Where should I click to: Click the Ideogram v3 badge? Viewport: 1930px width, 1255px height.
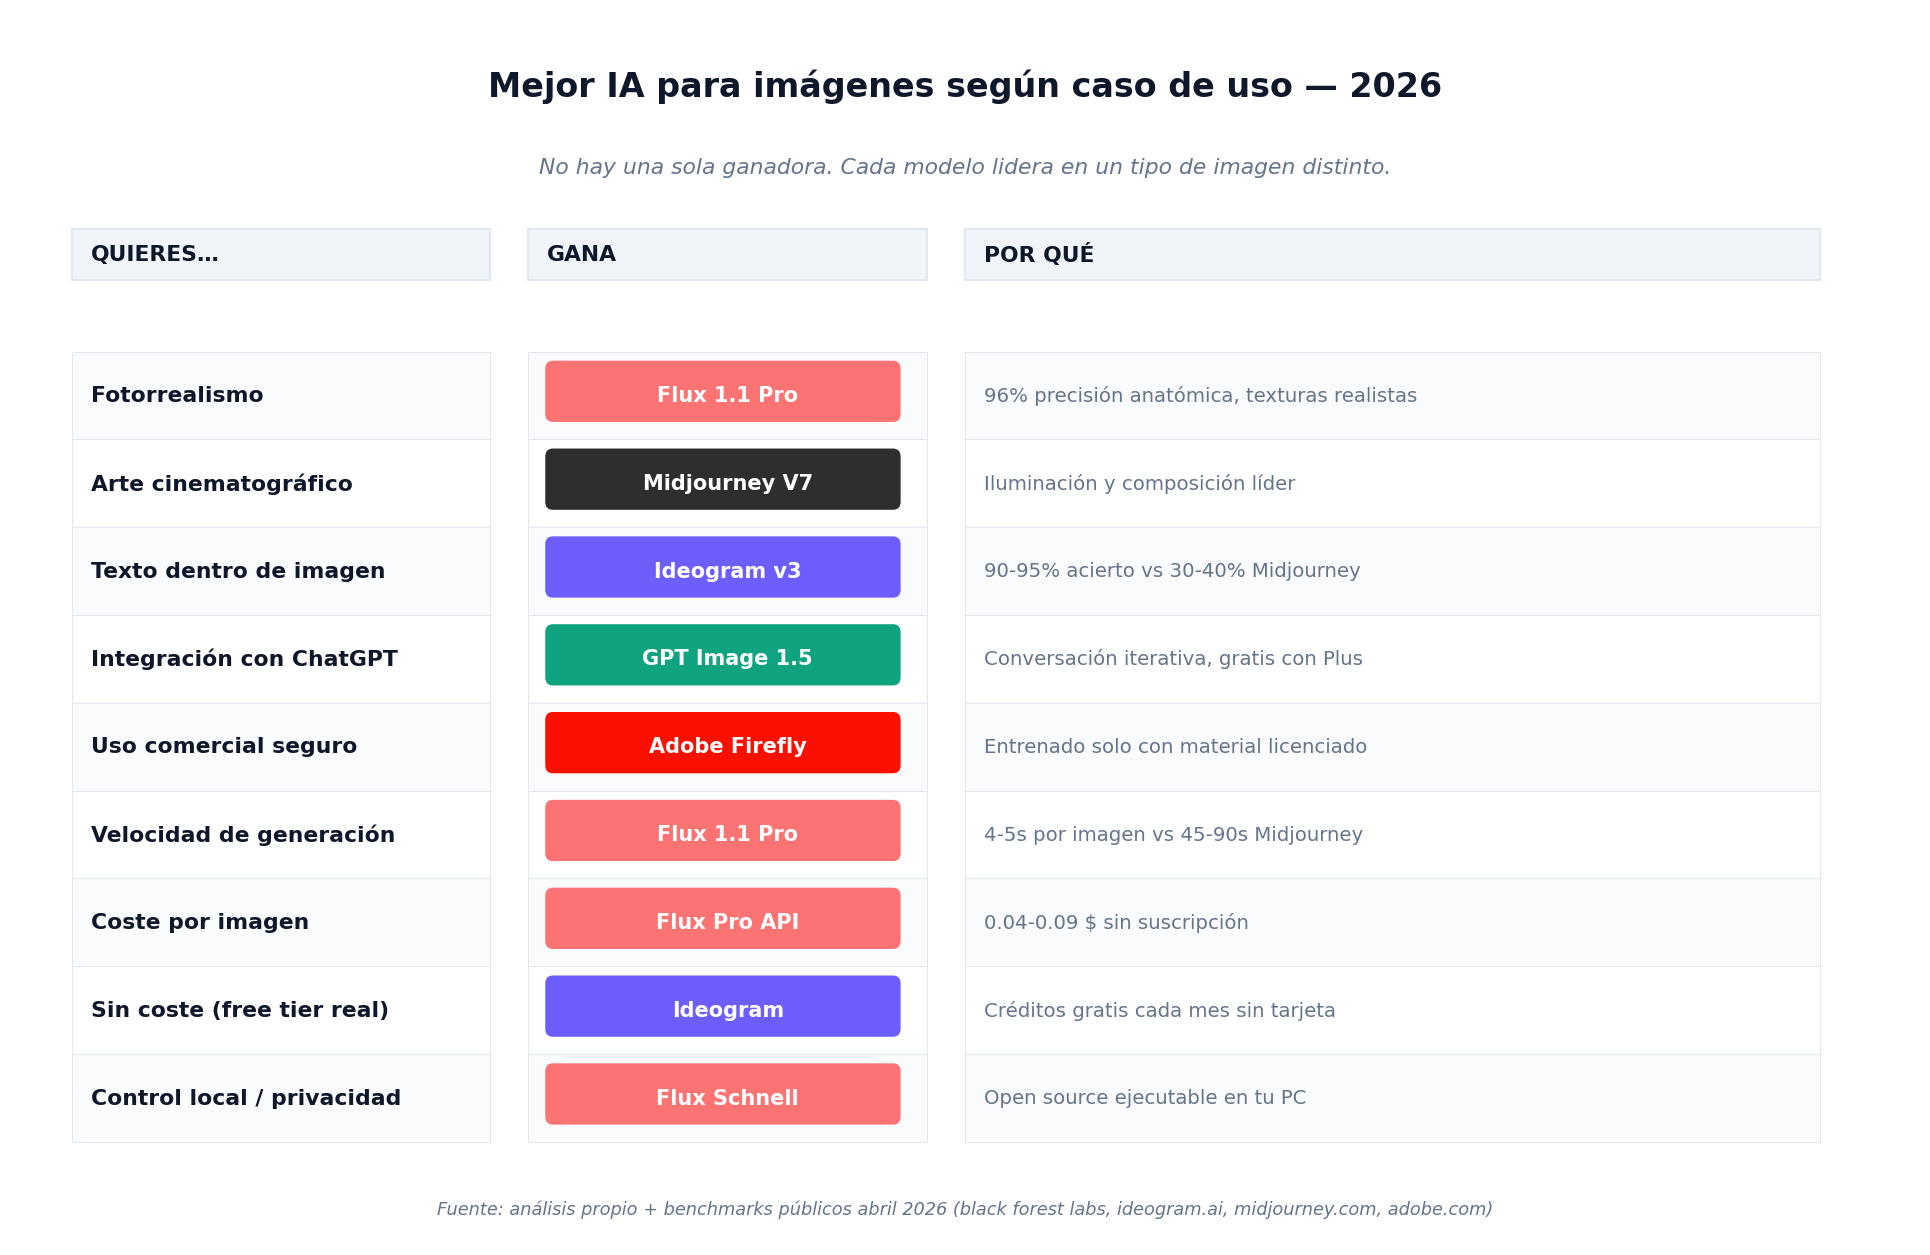[723, 567]
